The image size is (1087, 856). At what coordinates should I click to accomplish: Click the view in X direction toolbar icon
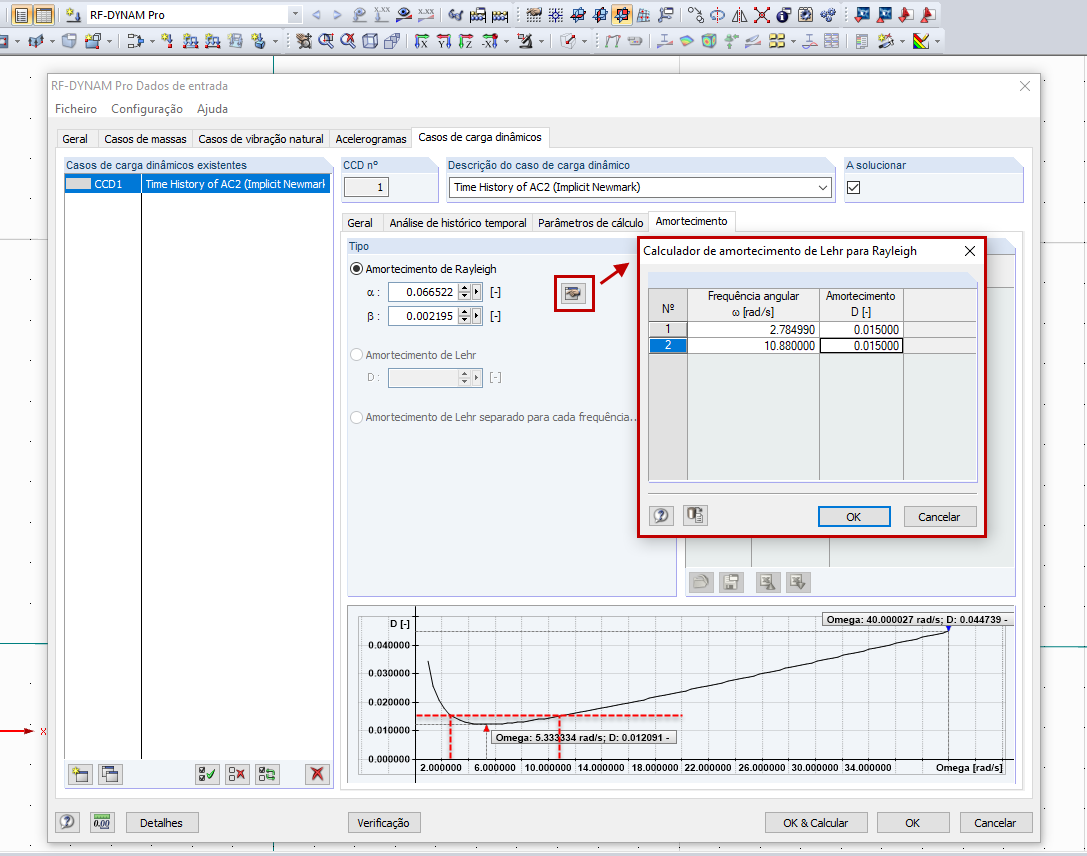coord(421,42)
